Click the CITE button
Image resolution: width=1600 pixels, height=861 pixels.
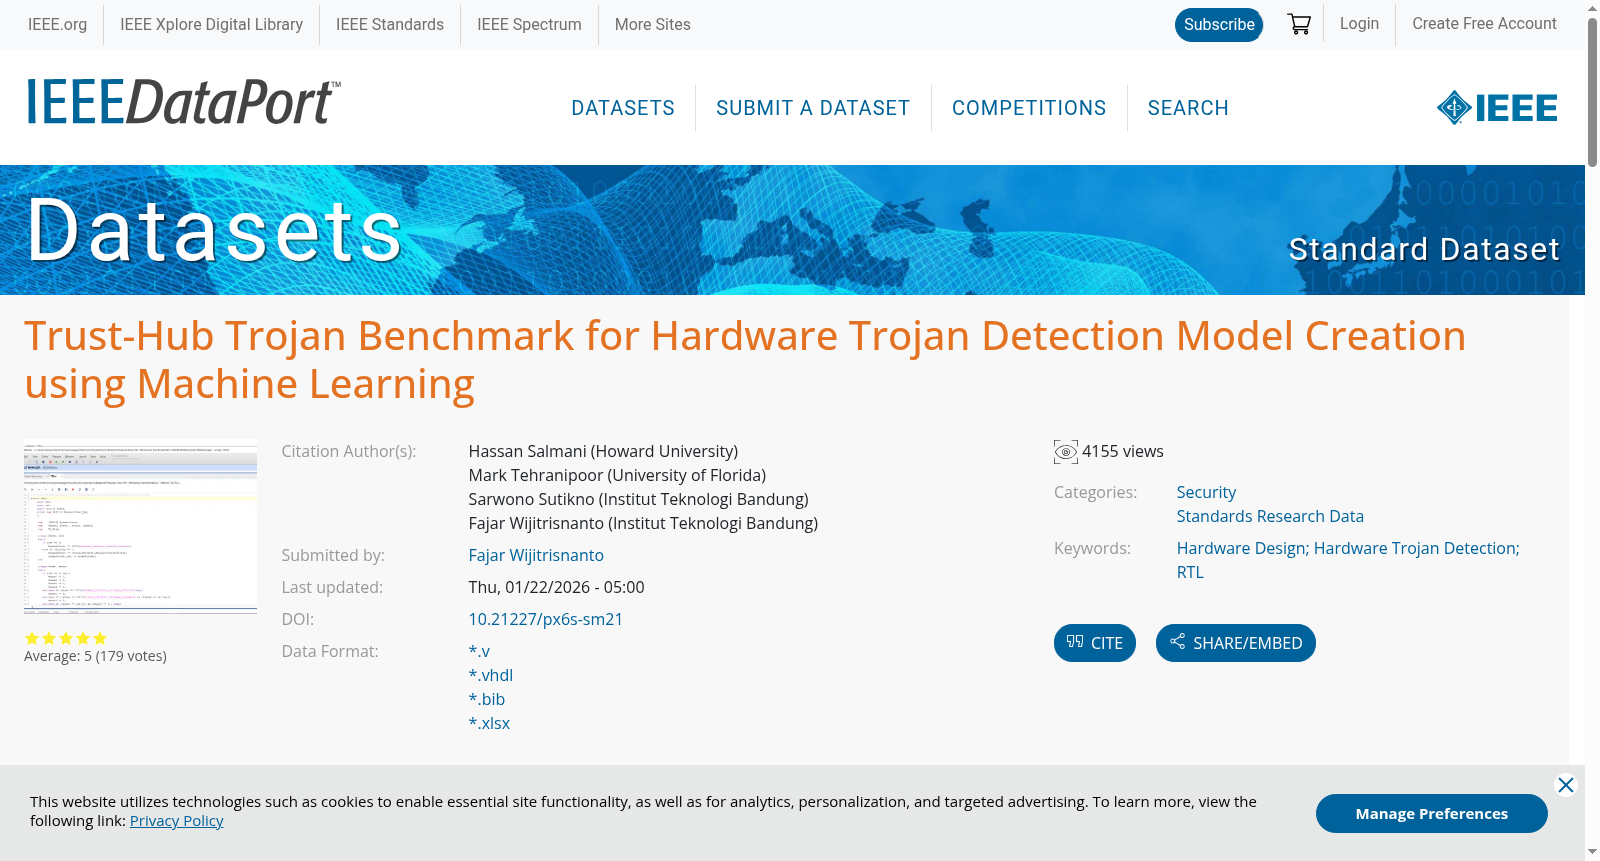(1095, 643)
